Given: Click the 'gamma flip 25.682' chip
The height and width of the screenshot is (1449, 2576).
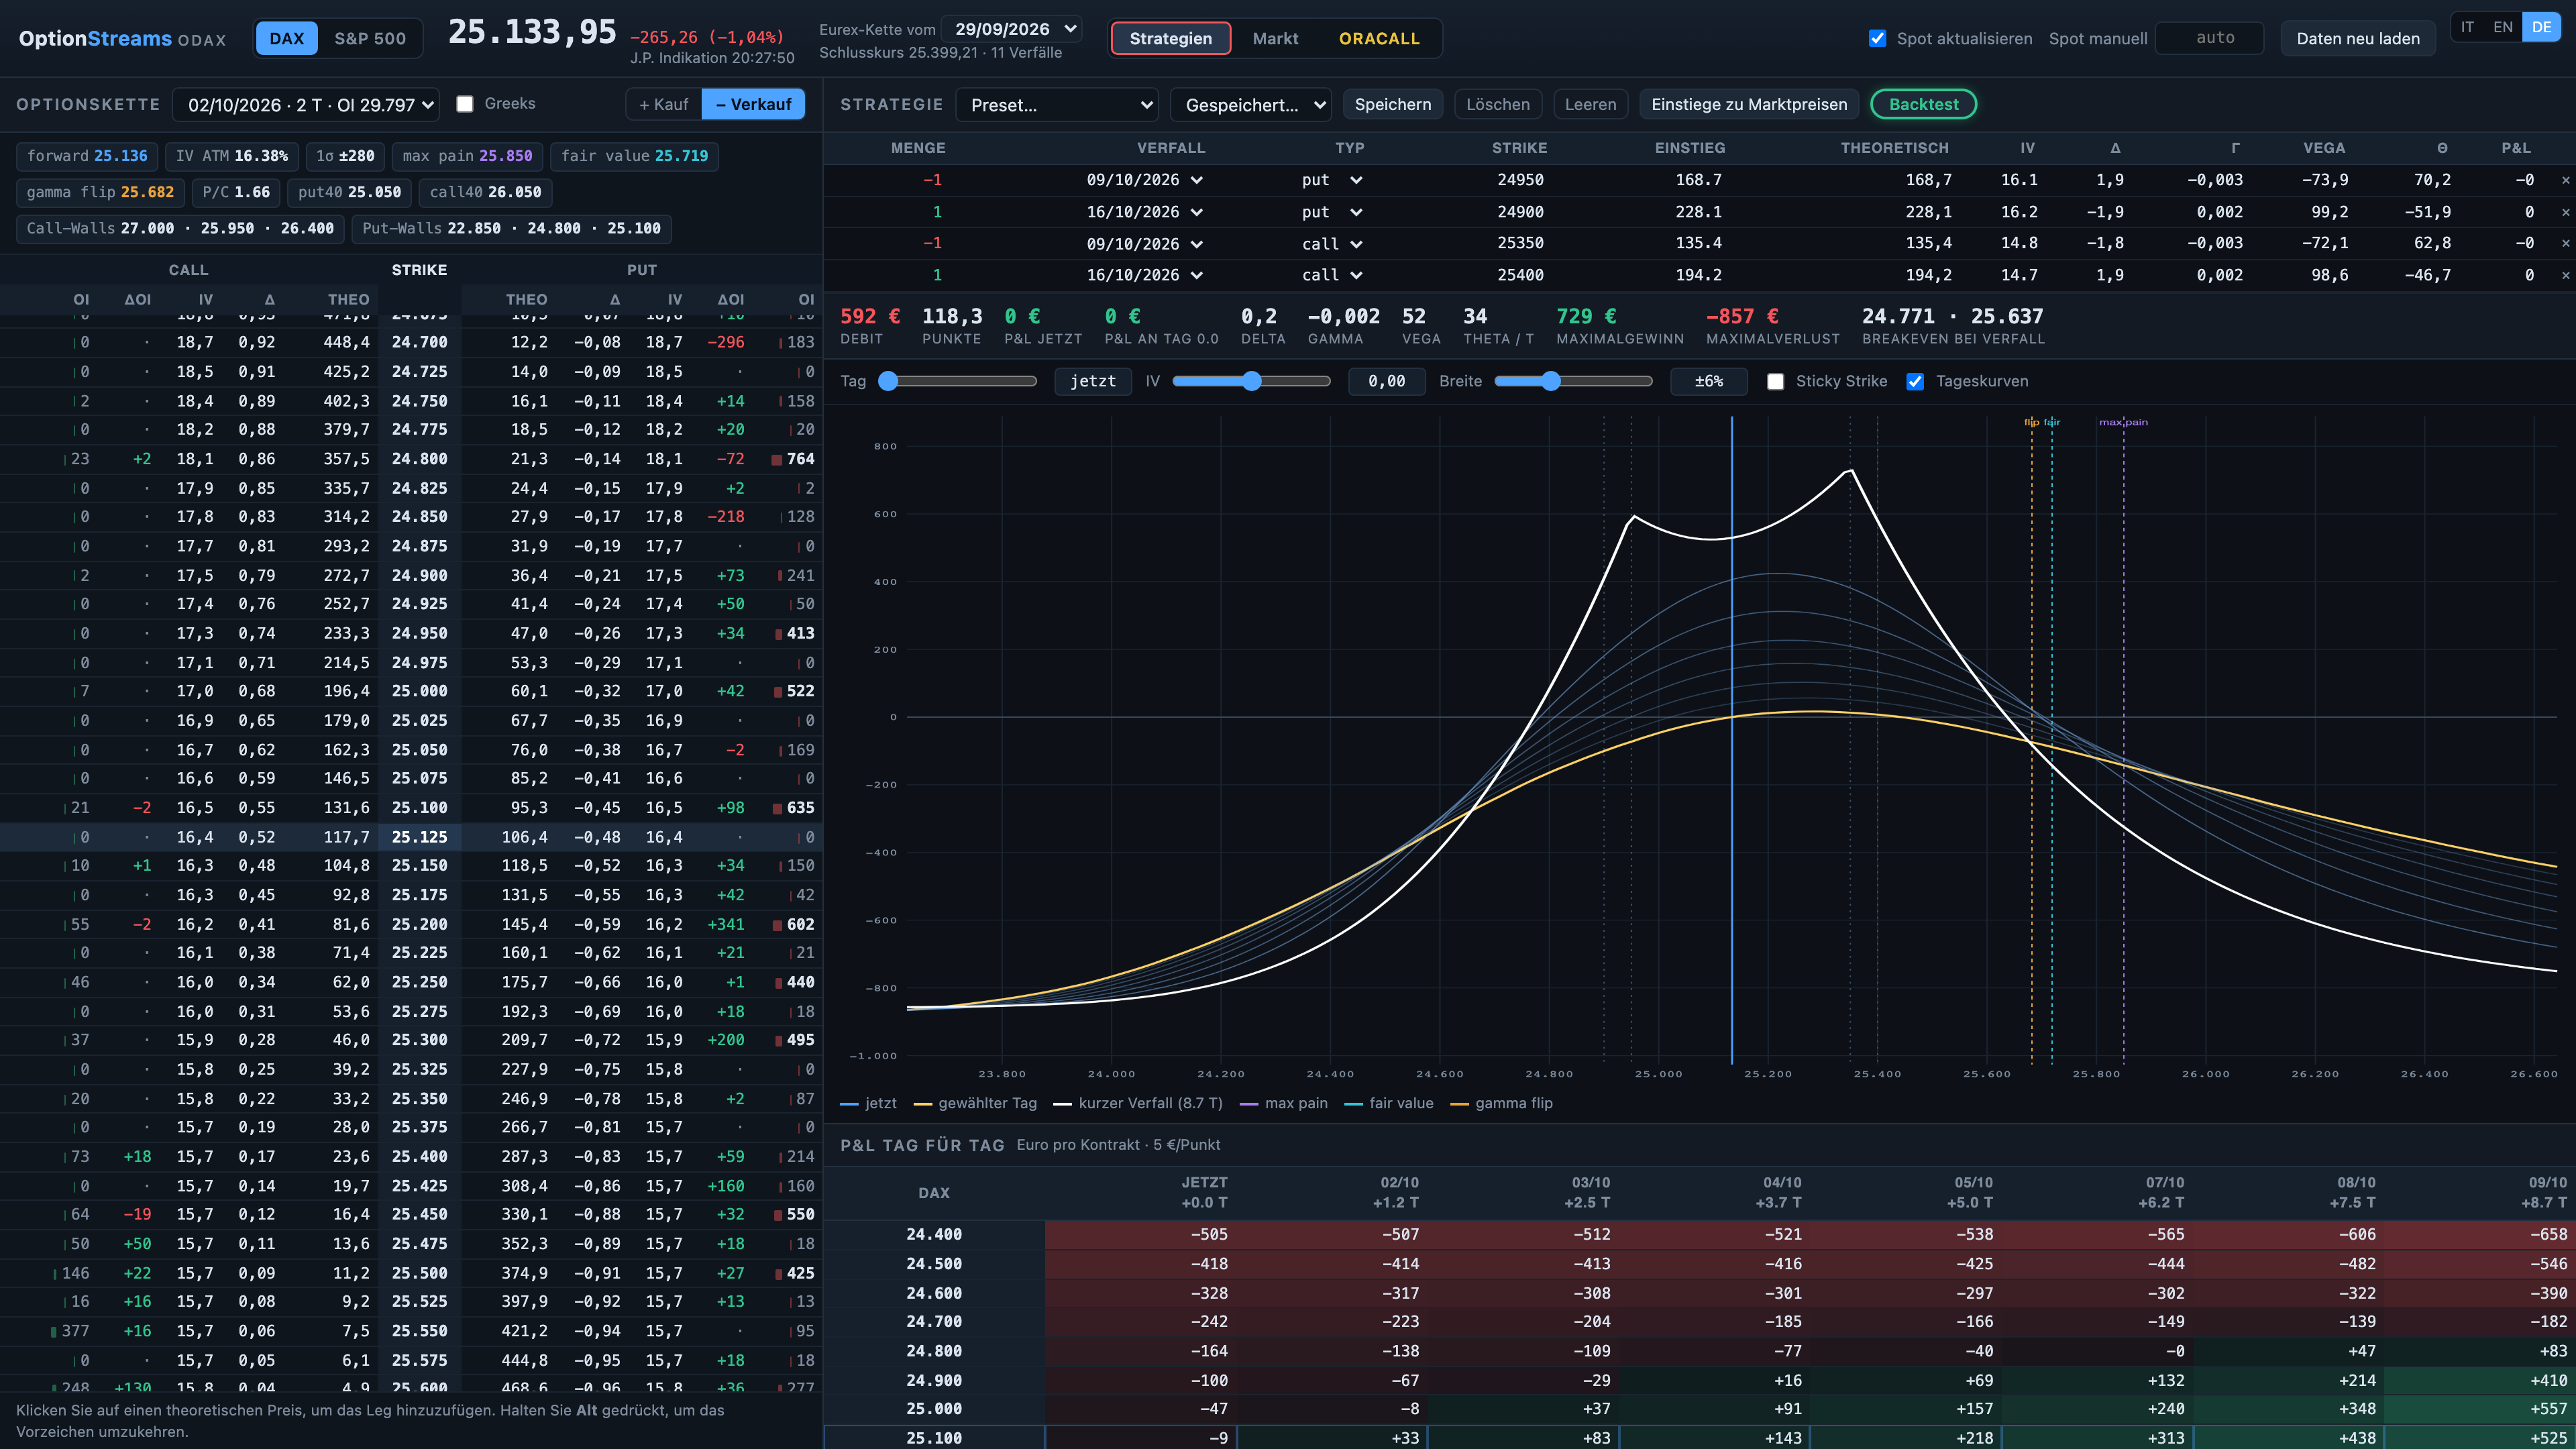Looking at the screenshot, I should [x=100, y=192].
